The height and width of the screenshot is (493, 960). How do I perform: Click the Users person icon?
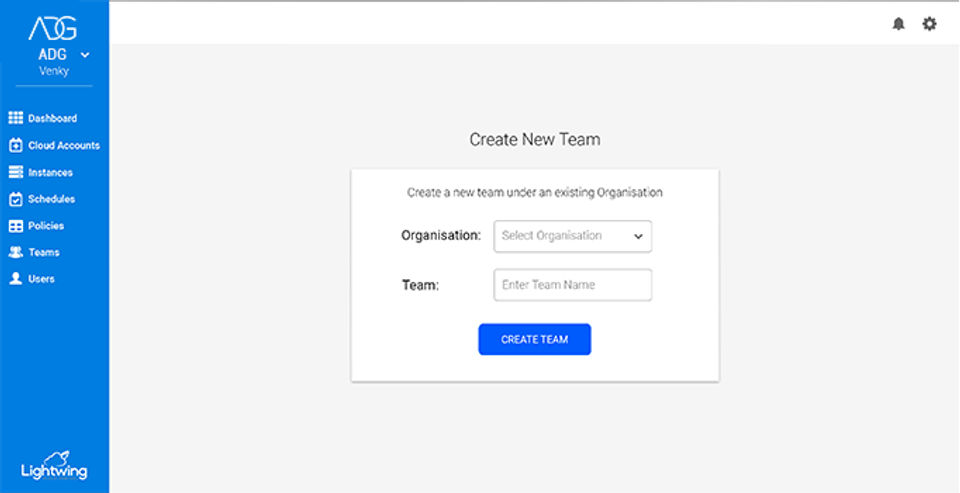coord(16,279)
